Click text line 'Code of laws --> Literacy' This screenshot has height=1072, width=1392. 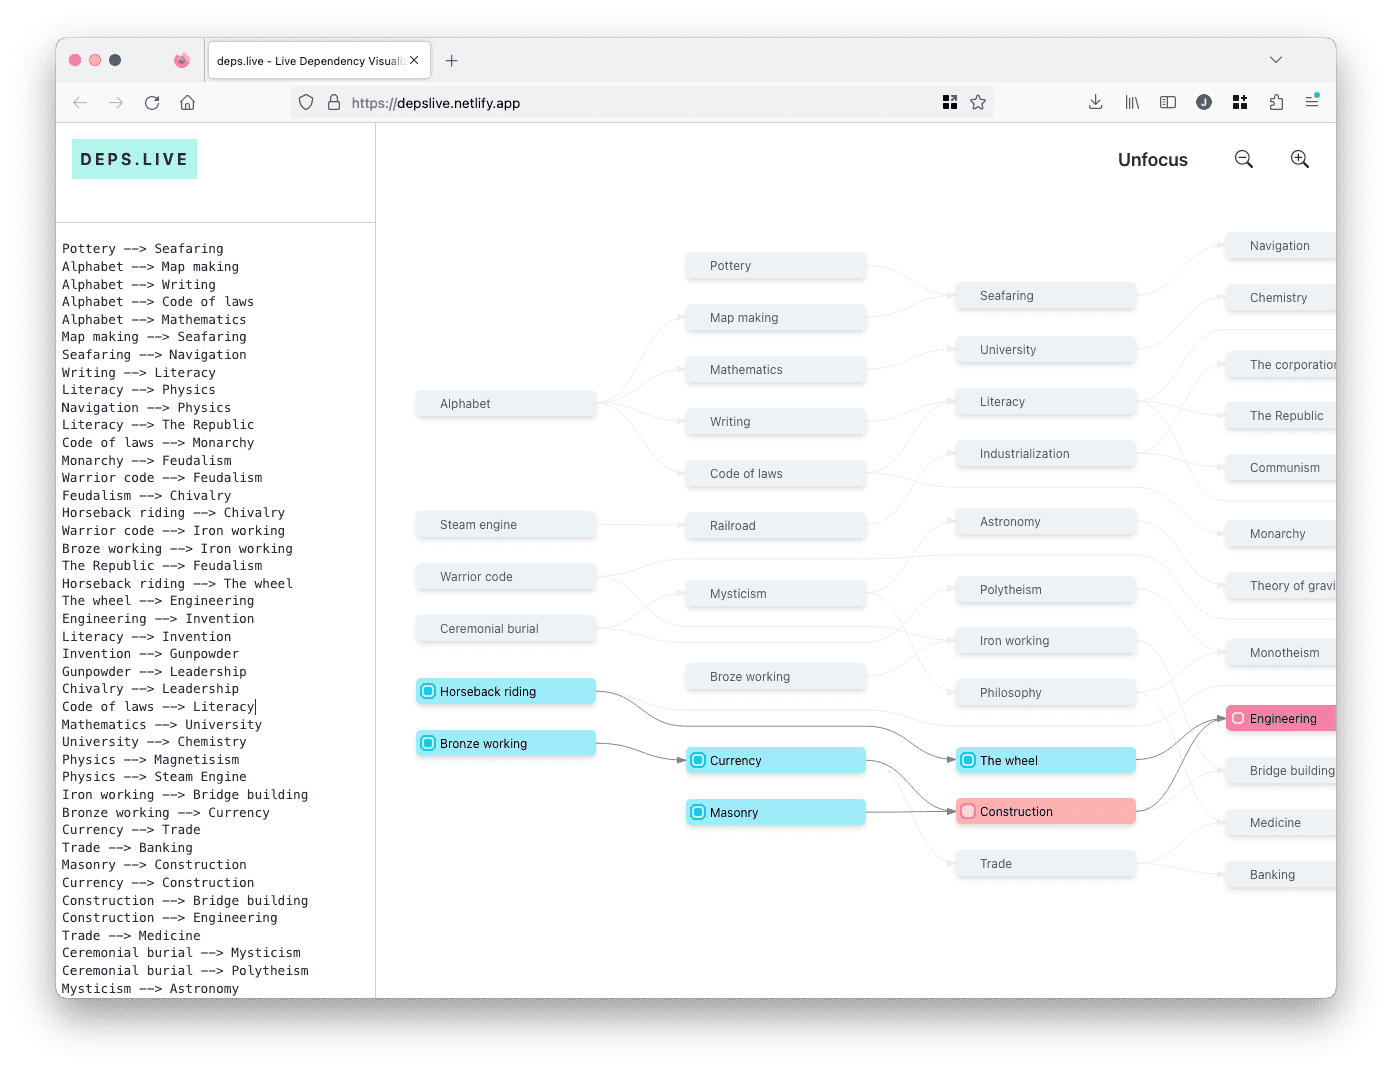coord(158,707)
